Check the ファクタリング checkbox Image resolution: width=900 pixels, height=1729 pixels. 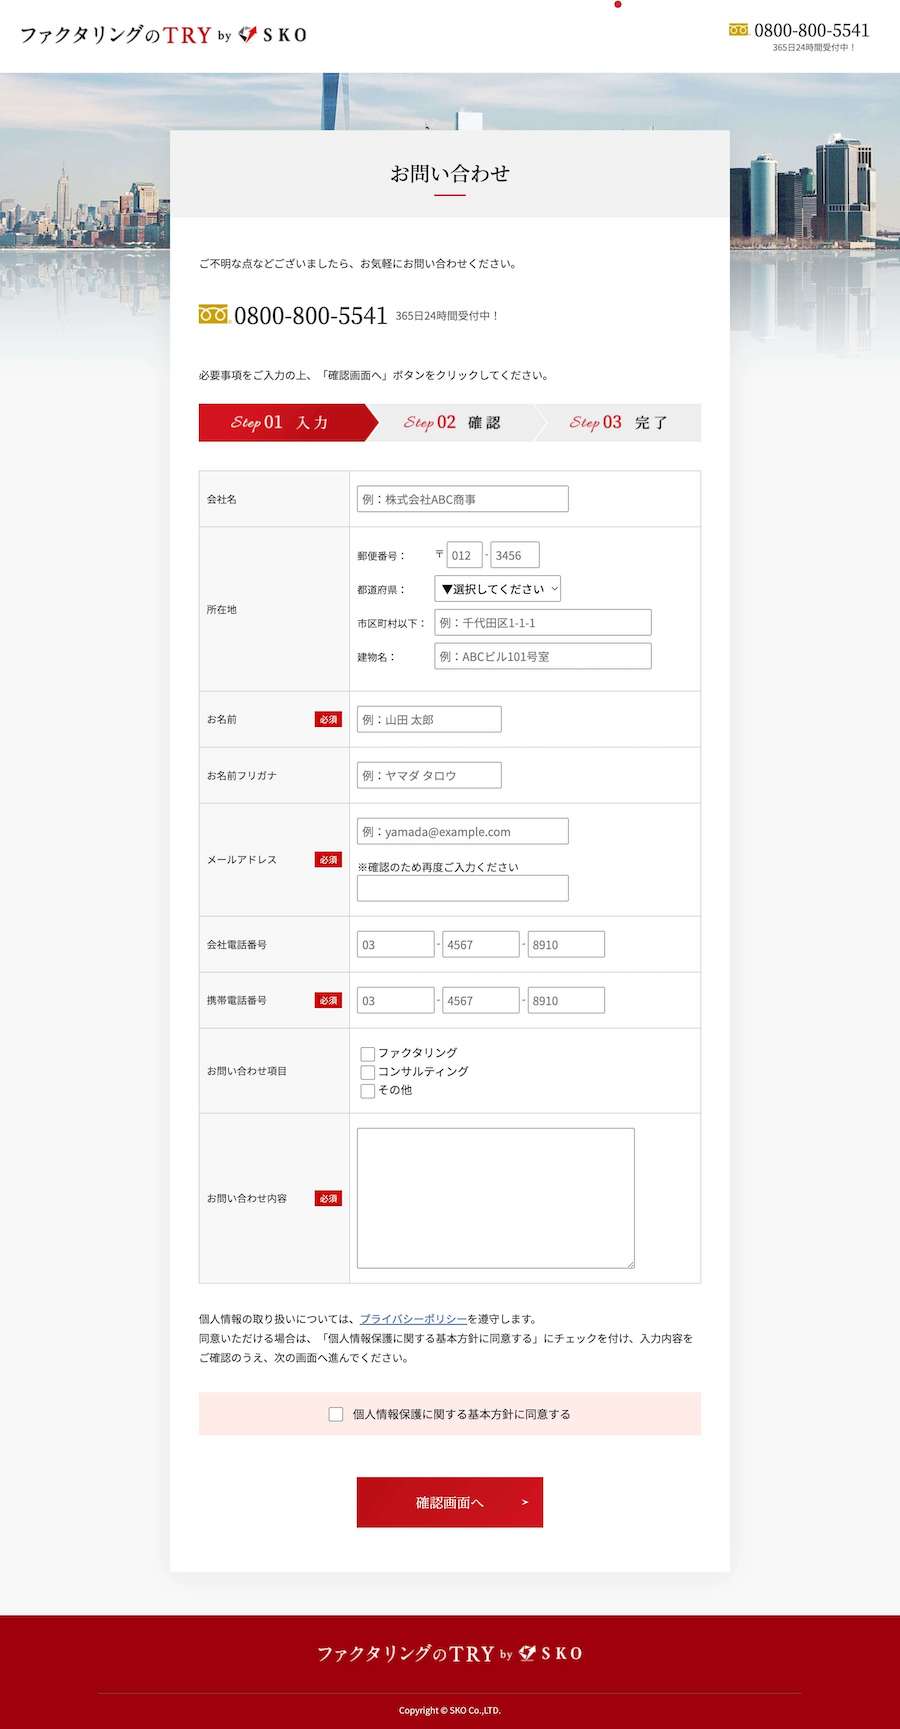tap(368, 1053)
